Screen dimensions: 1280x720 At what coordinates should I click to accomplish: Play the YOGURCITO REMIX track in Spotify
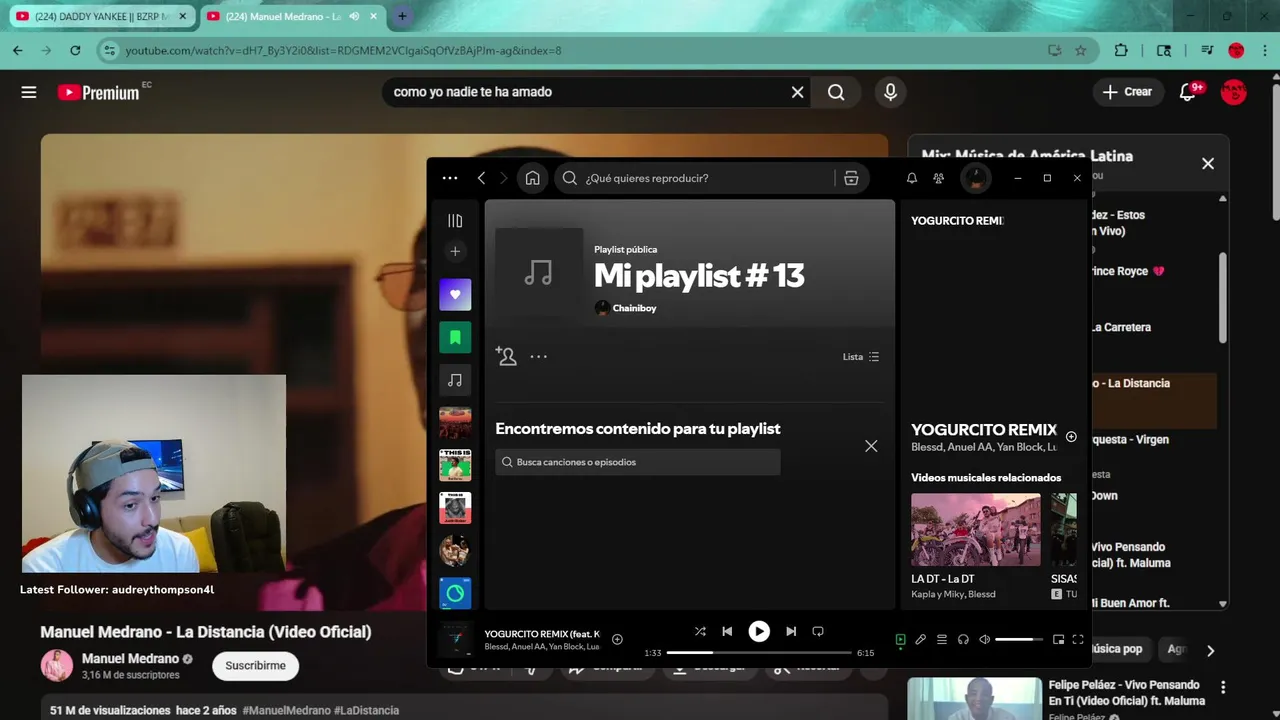coord(759,631)
